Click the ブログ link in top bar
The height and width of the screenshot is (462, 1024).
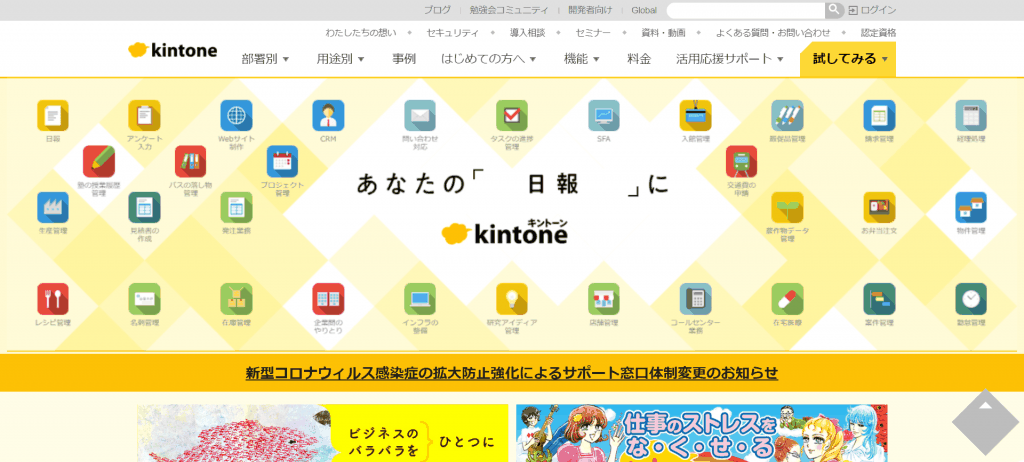click(437, 10)
